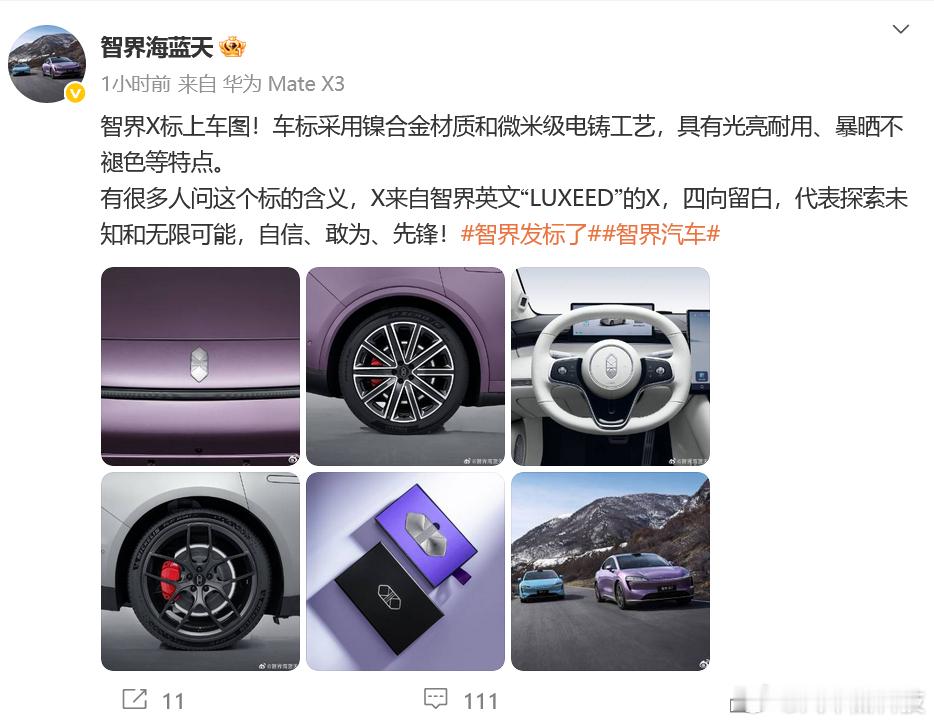The image size is (934, 723).
Task: Open the hashtag #智界汽车#
Action: [655, 234]
